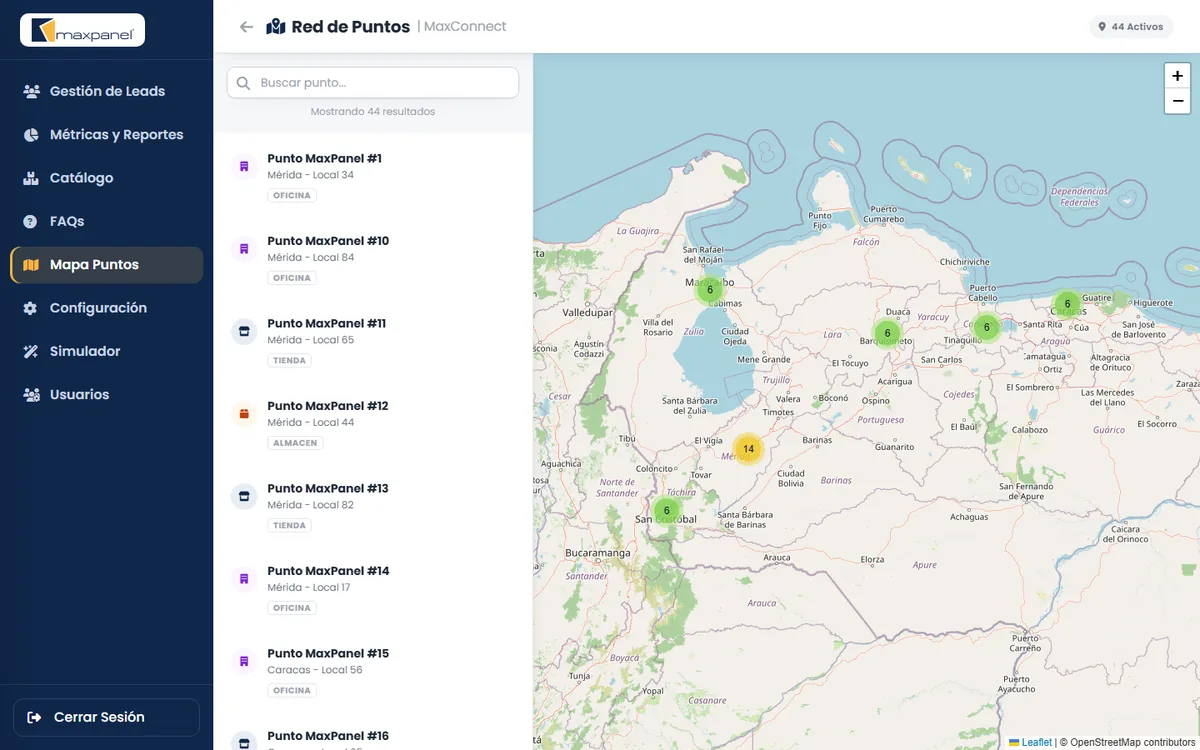The width and height of the screenshot is (1200, 750).
Task: Zoom out on the map
Action: click(x=1177, y=101)
